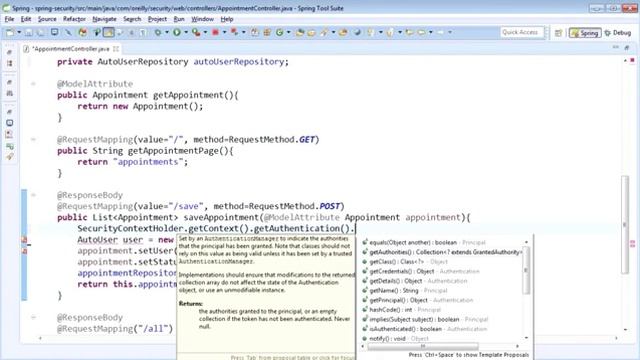This screenshot has width=640, height=360.
Task: Close the AppointmentController.java tab
Action: tap(116, 49)
